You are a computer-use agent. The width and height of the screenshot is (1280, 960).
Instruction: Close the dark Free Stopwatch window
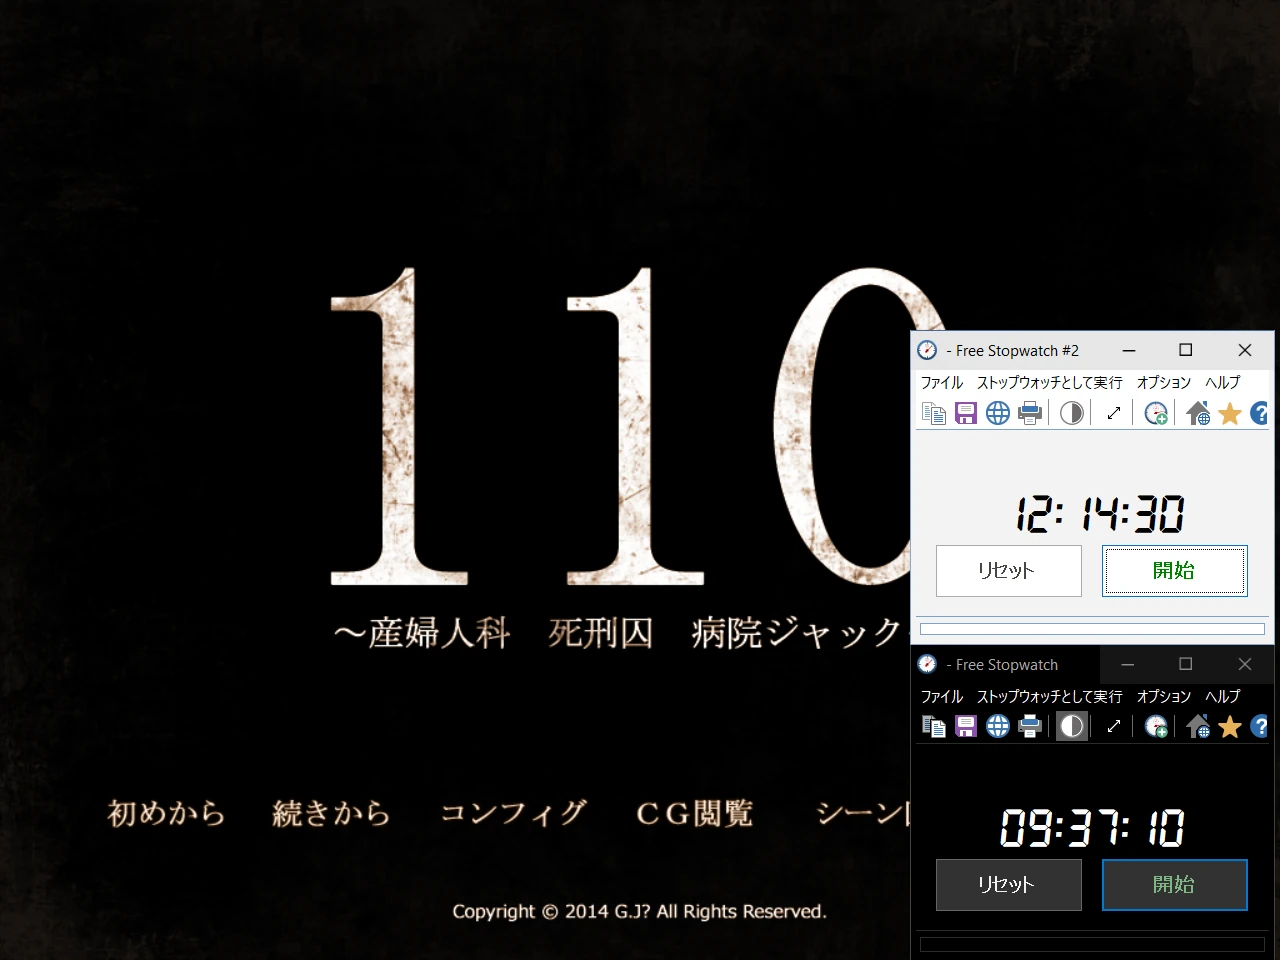click(x=1245, y=664)
